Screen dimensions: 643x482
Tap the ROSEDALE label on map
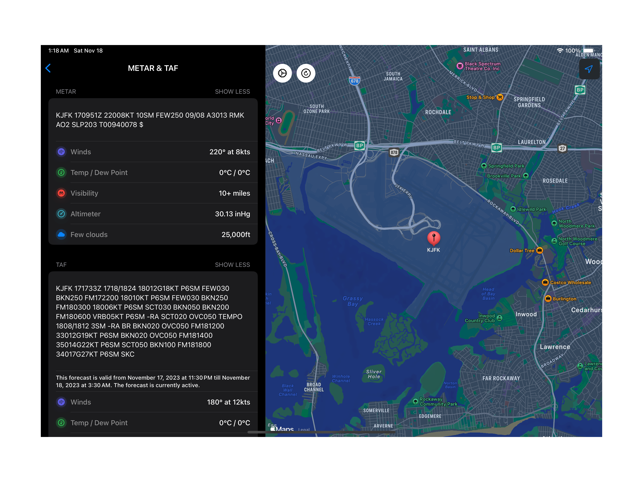tap(555, 180)
